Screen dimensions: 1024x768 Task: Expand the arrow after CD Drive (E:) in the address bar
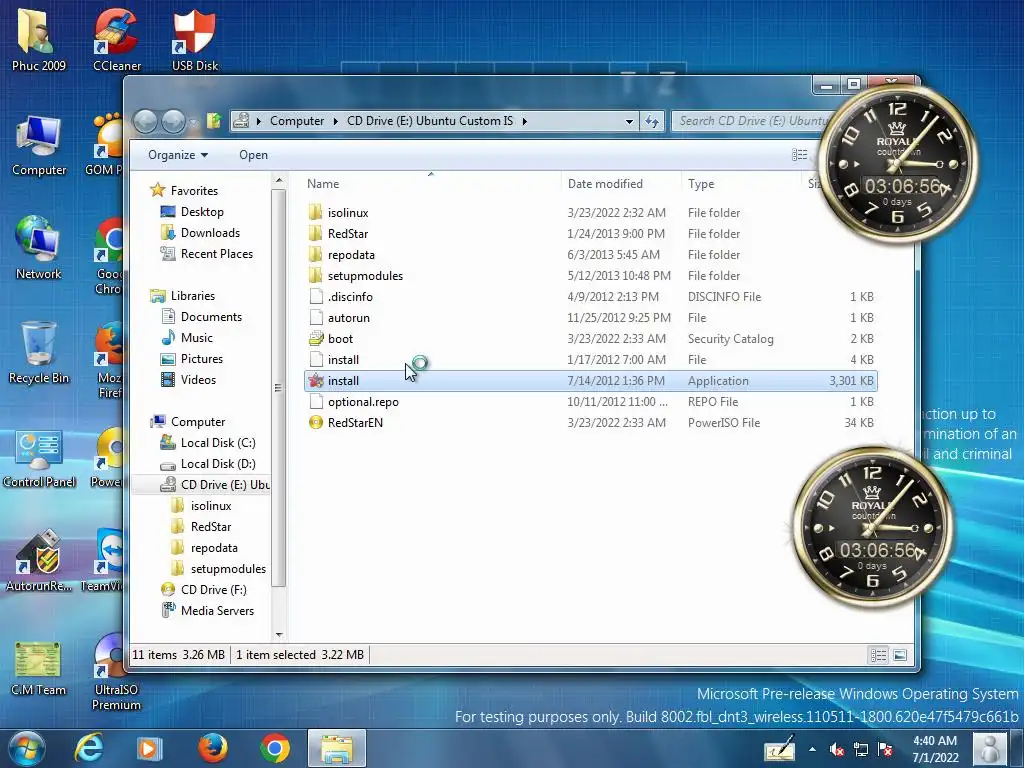coord(524,121)
